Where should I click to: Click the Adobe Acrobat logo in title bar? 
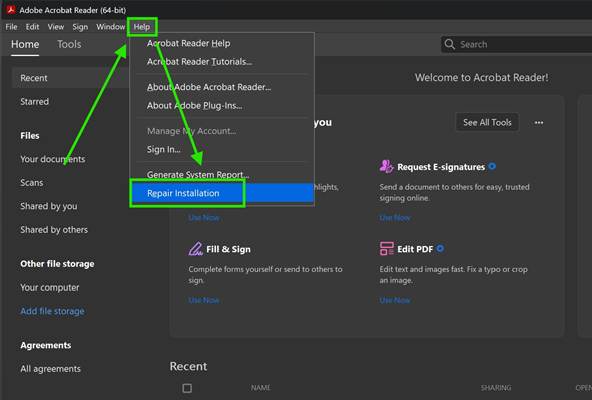[x=11, y=9]
